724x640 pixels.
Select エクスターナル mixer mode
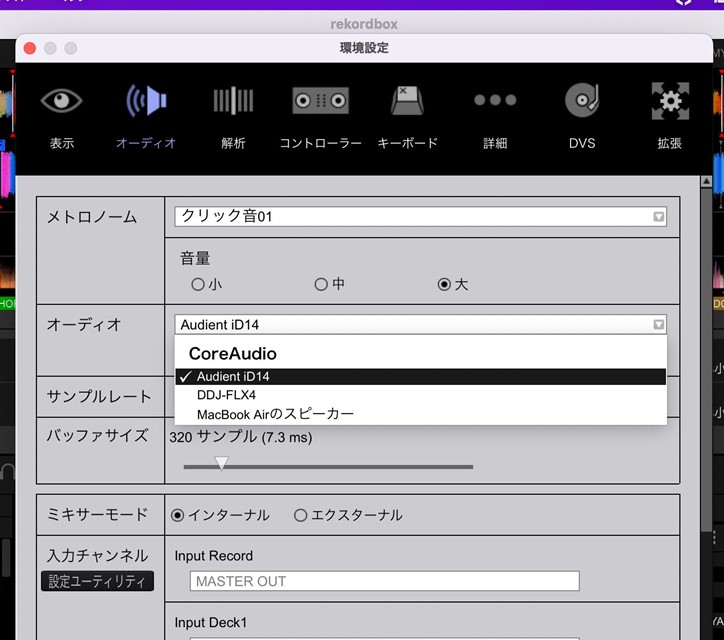click(301, 515)
